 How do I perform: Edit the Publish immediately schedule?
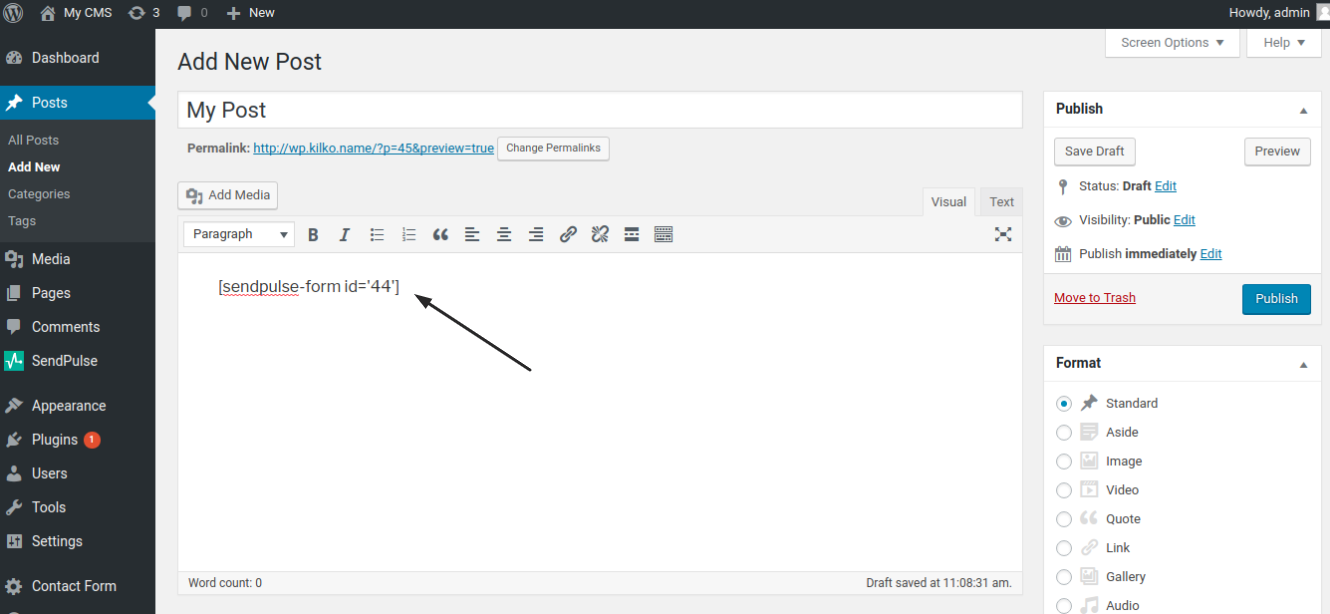click(1211, 254)
